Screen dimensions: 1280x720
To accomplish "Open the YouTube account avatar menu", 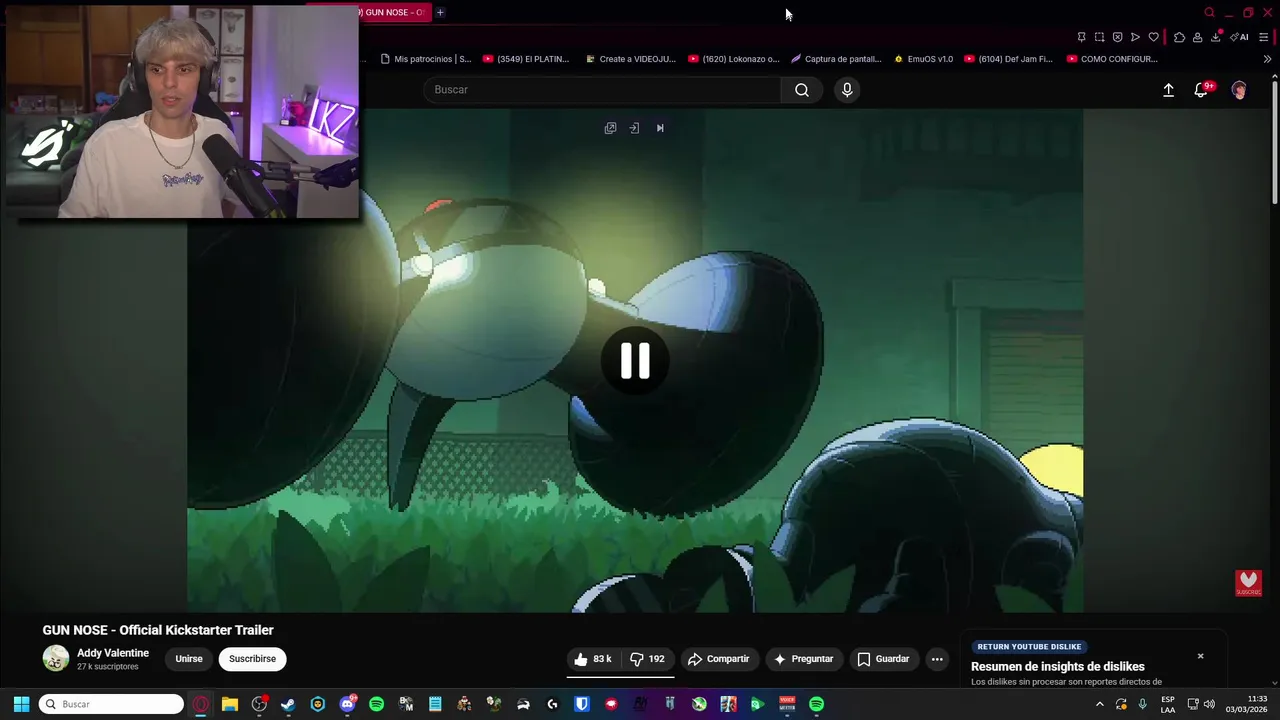I will tap(1239, 90).
